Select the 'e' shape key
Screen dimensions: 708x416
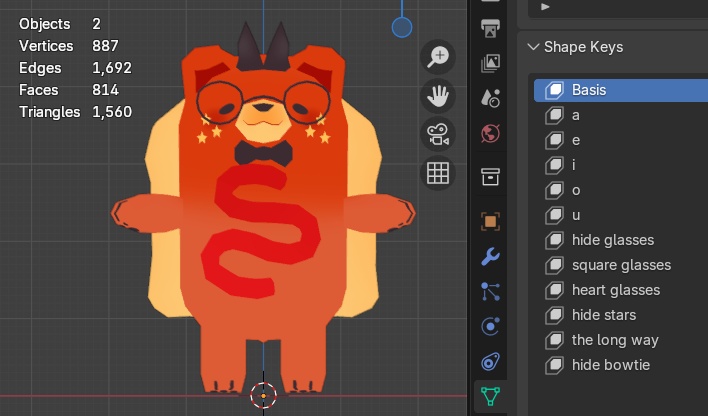pos(621,140)
